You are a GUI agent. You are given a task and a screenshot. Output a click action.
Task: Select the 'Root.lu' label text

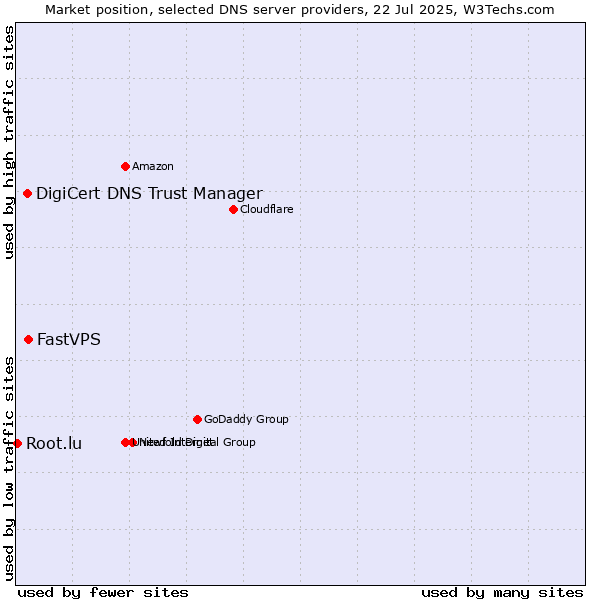tap(54, 444)
